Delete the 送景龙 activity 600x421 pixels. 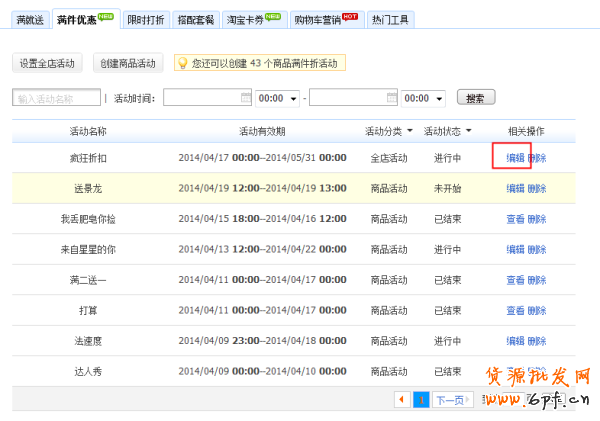click(x=537, y=188)
